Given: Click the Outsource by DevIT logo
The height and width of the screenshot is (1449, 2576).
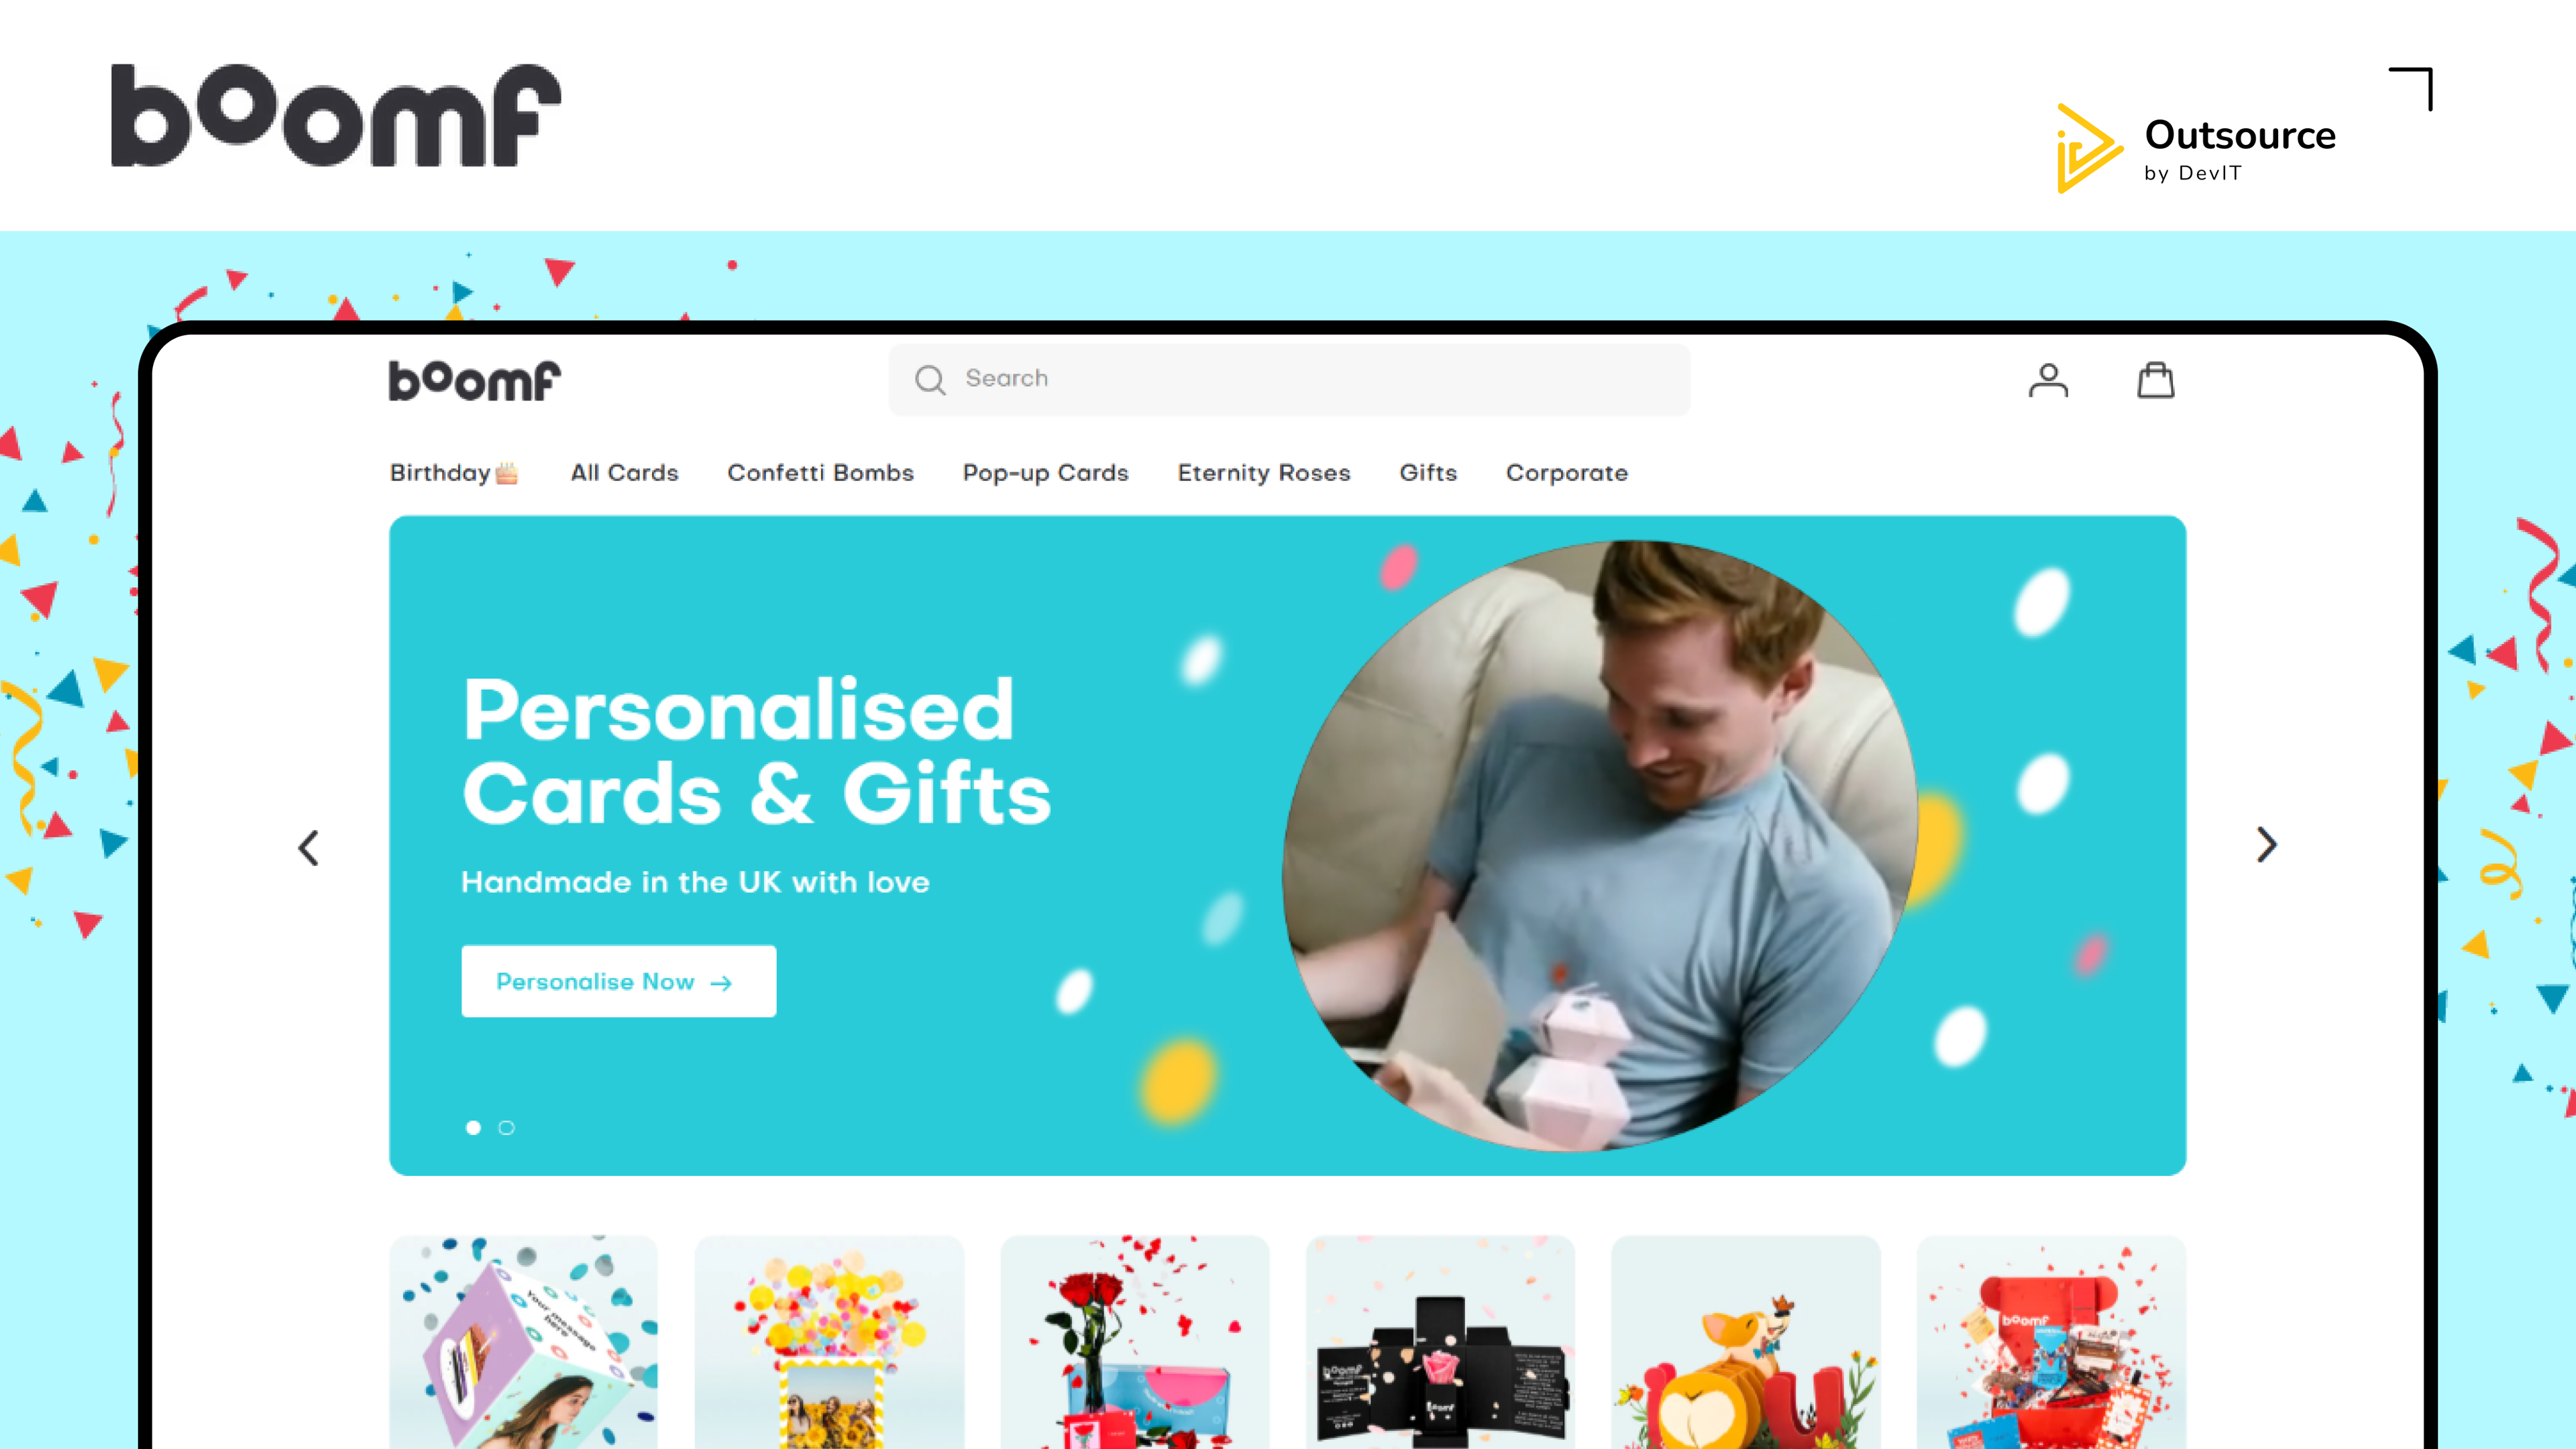Looking at the screenshot, I should [2195, 148].
